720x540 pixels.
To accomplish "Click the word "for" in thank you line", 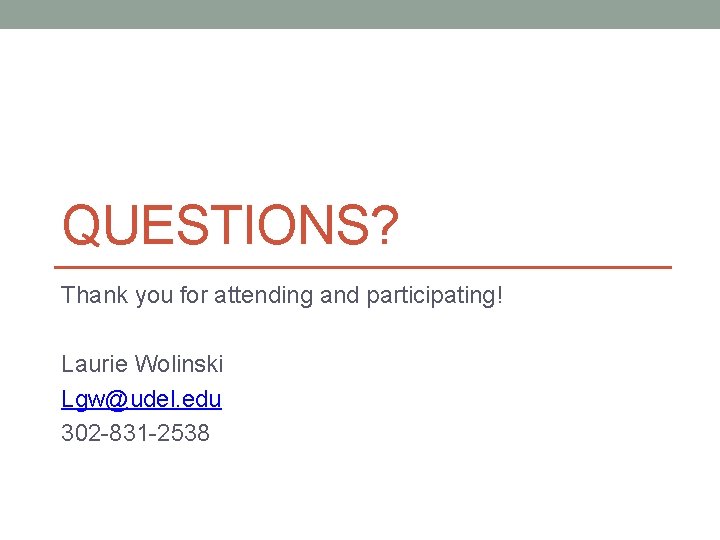I will [x=195, y=296].
